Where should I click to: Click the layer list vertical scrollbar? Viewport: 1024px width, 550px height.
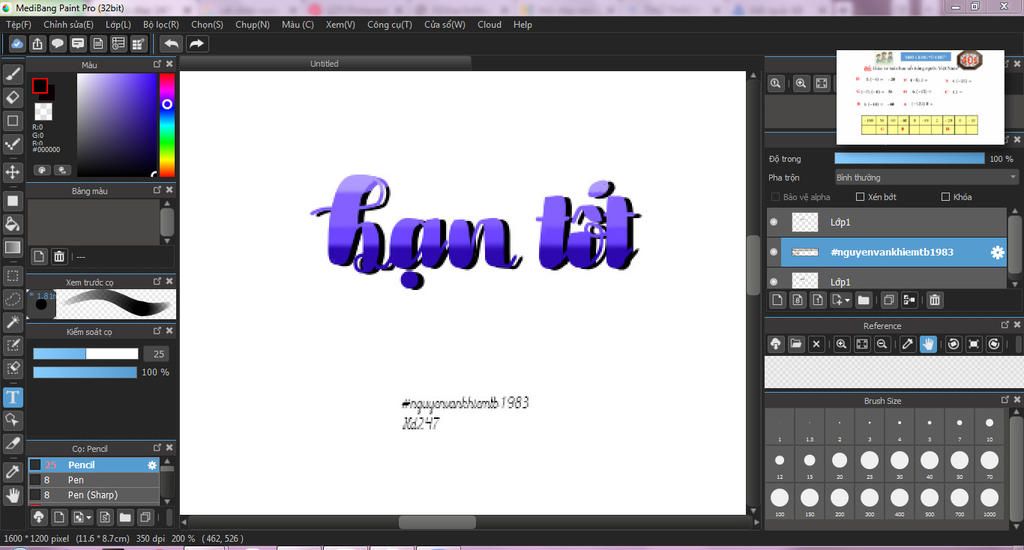click(1014, 248)
